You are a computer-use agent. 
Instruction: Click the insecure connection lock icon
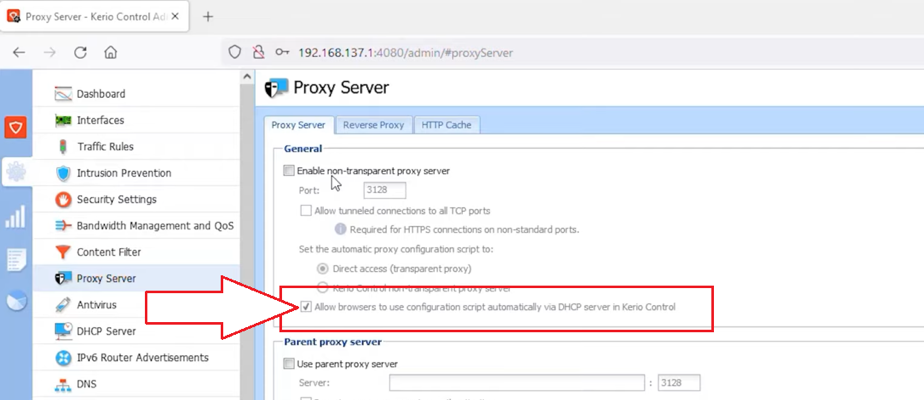258,52
